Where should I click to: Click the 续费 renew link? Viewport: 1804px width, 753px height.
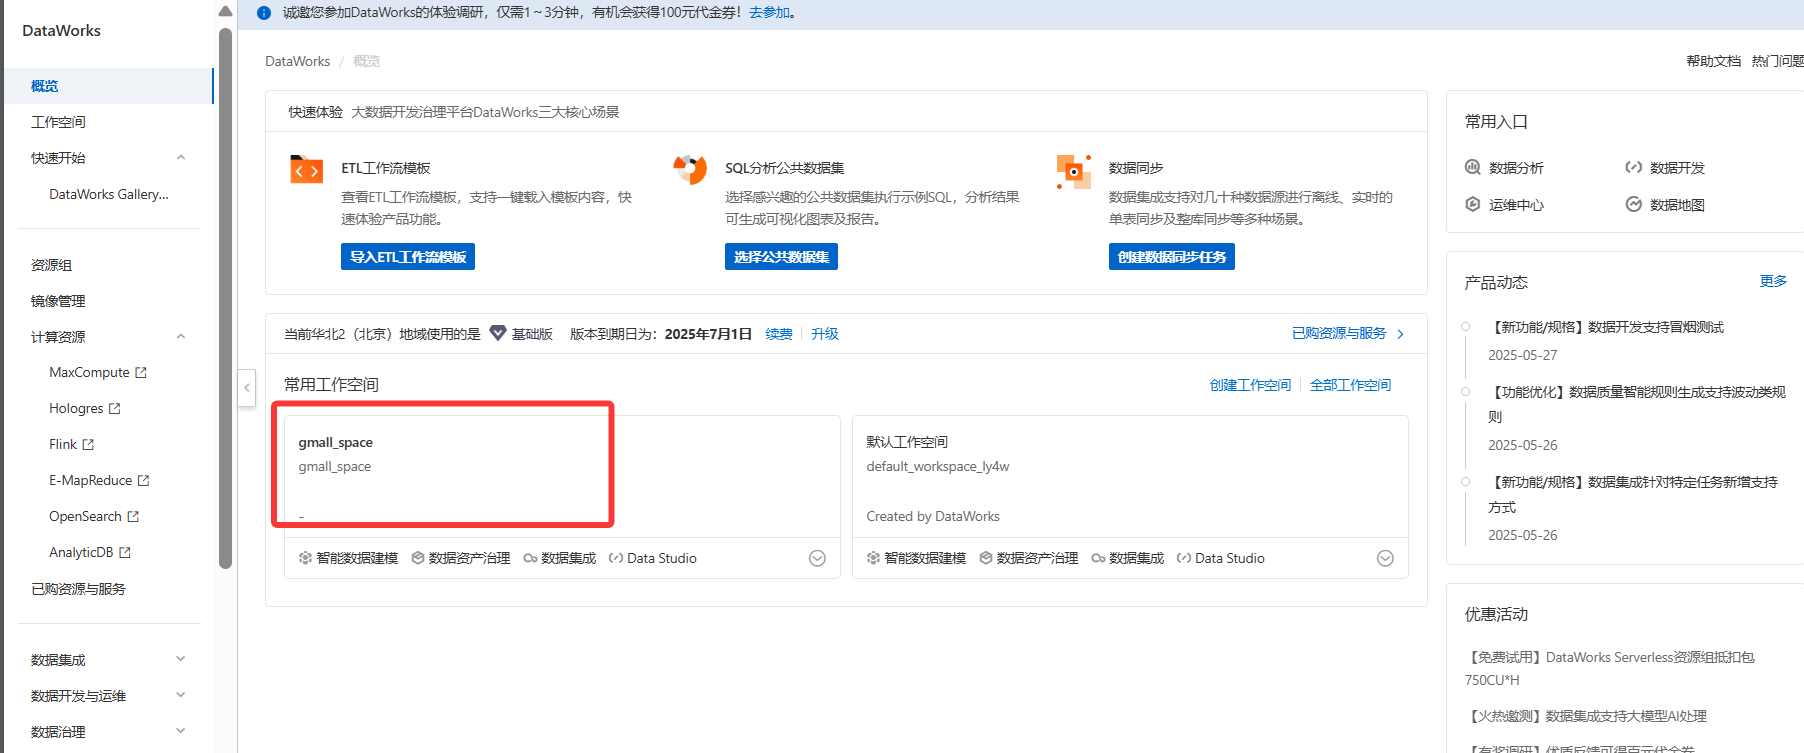(779, 334)
